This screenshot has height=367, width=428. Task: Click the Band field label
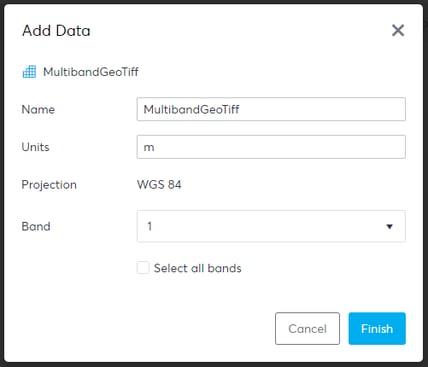36,226
